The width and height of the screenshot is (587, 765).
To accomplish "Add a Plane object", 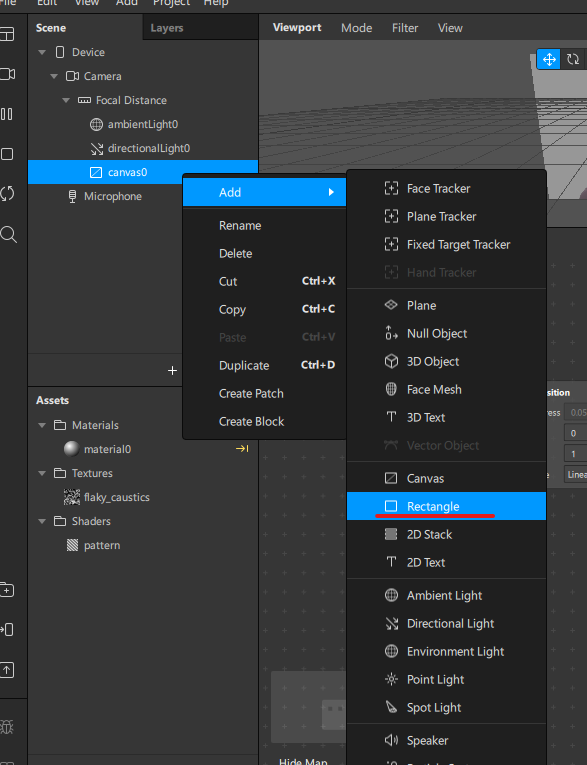I will coord(446,305).
